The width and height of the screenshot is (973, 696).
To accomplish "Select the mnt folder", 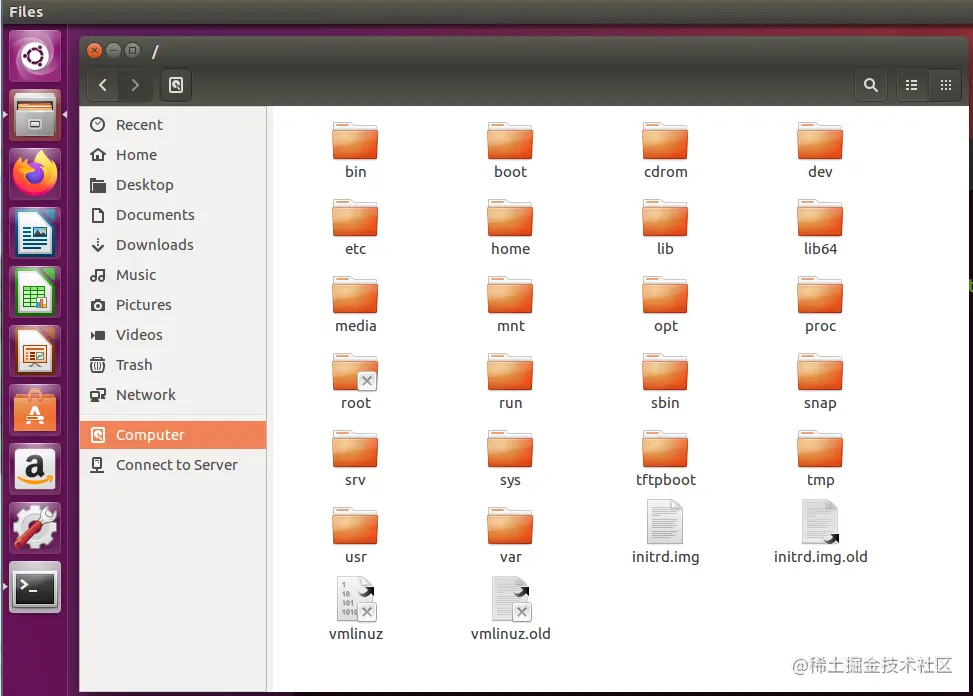I will (x=510, y=305).
